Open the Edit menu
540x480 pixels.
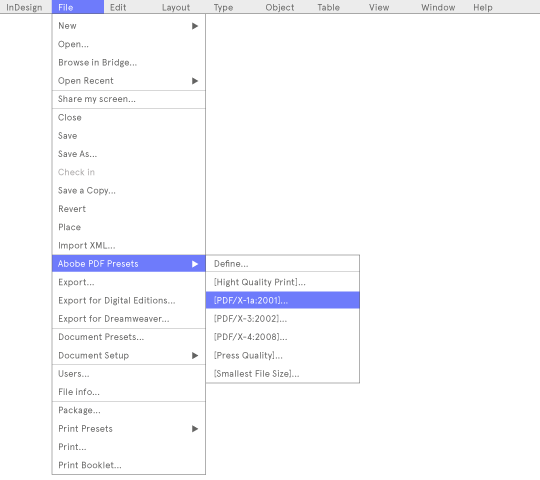(118, 7)
